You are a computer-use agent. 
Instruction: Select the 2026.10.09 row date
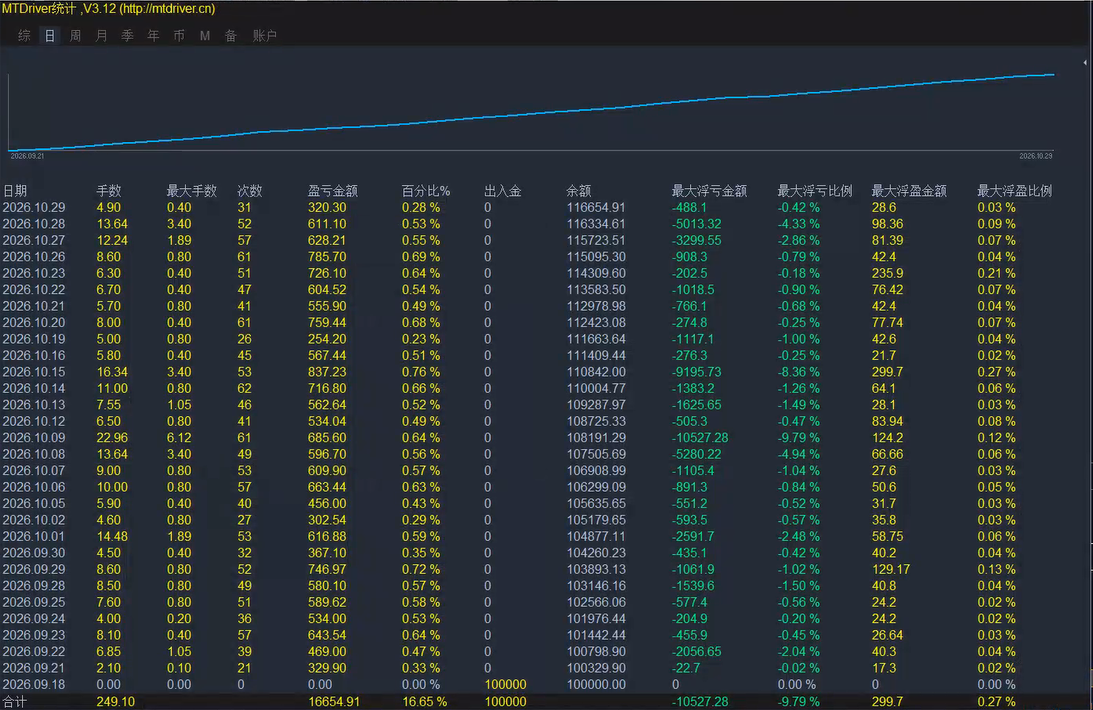coord(33,438)
